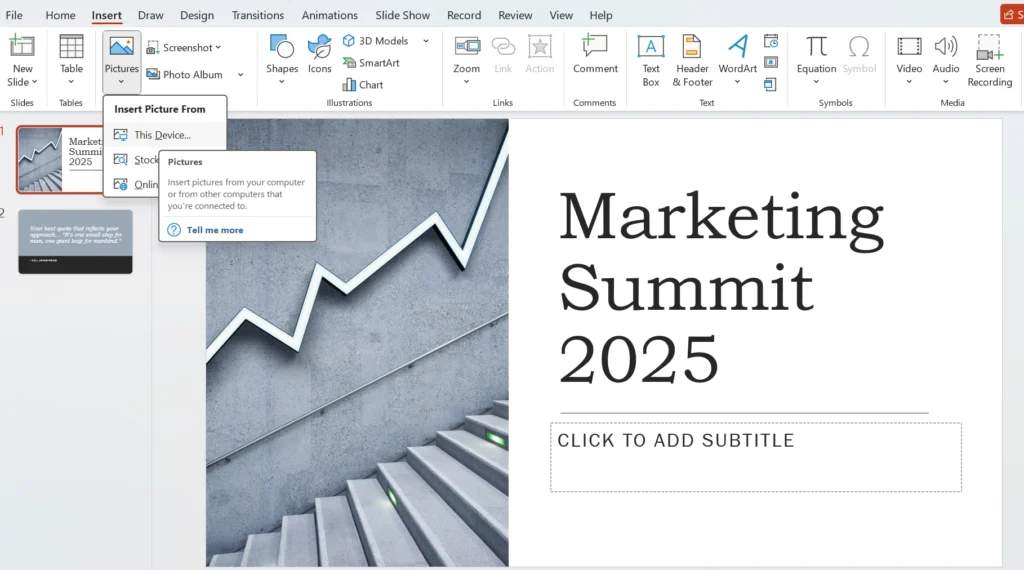Image resolution: width=1024 pixels, height=570 pixels.
Task: Open the Transitions tab
Action: tap(258, 15)
